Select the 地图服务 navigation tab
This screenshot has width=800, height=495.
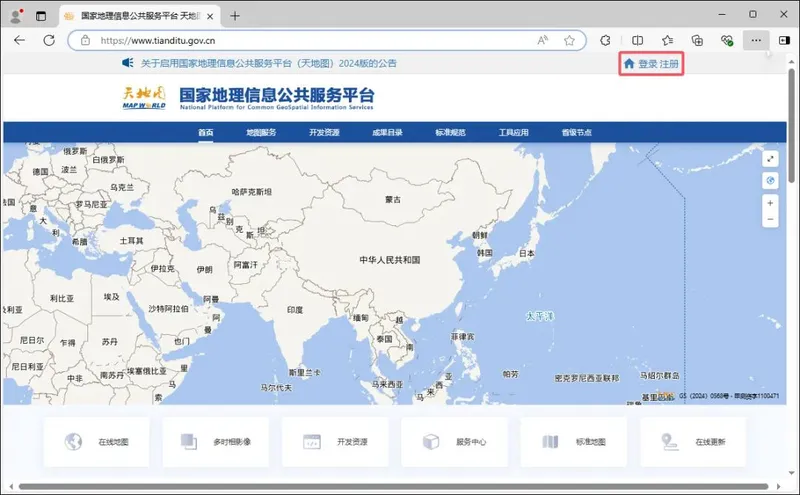(x=261, y=132)
